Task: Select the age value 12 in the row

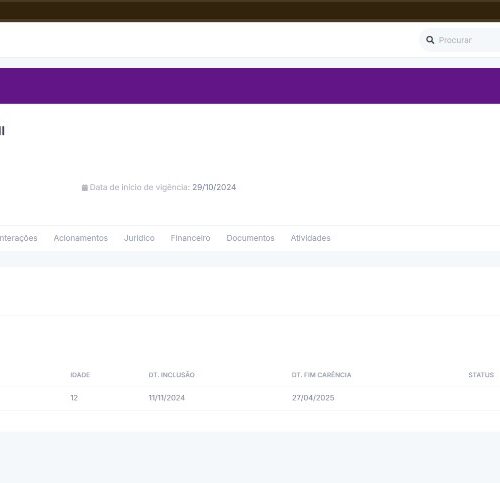Action: click(x=74, y=398)
